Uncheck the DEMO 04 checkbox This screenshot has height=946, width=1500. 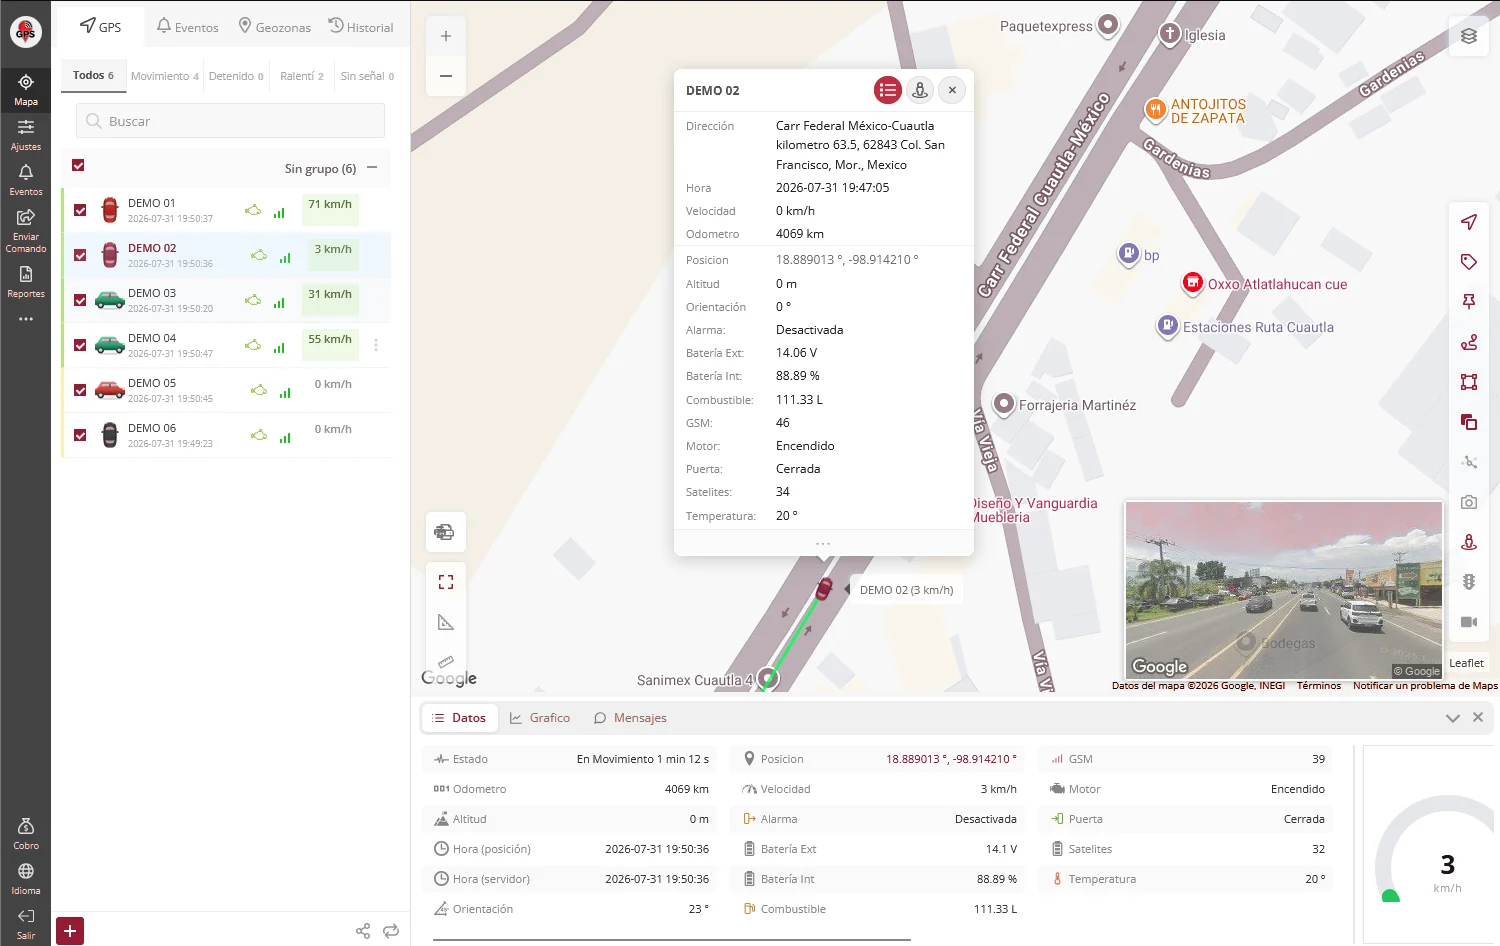(80, 345)
